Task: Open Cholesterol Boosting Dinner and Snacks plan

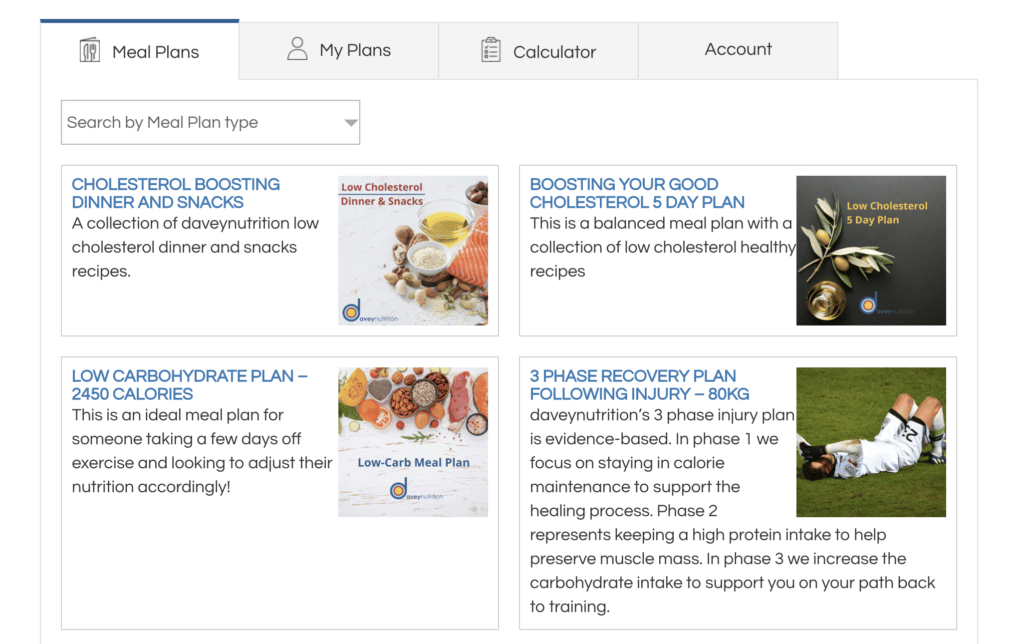Action: tap(176, 193)
